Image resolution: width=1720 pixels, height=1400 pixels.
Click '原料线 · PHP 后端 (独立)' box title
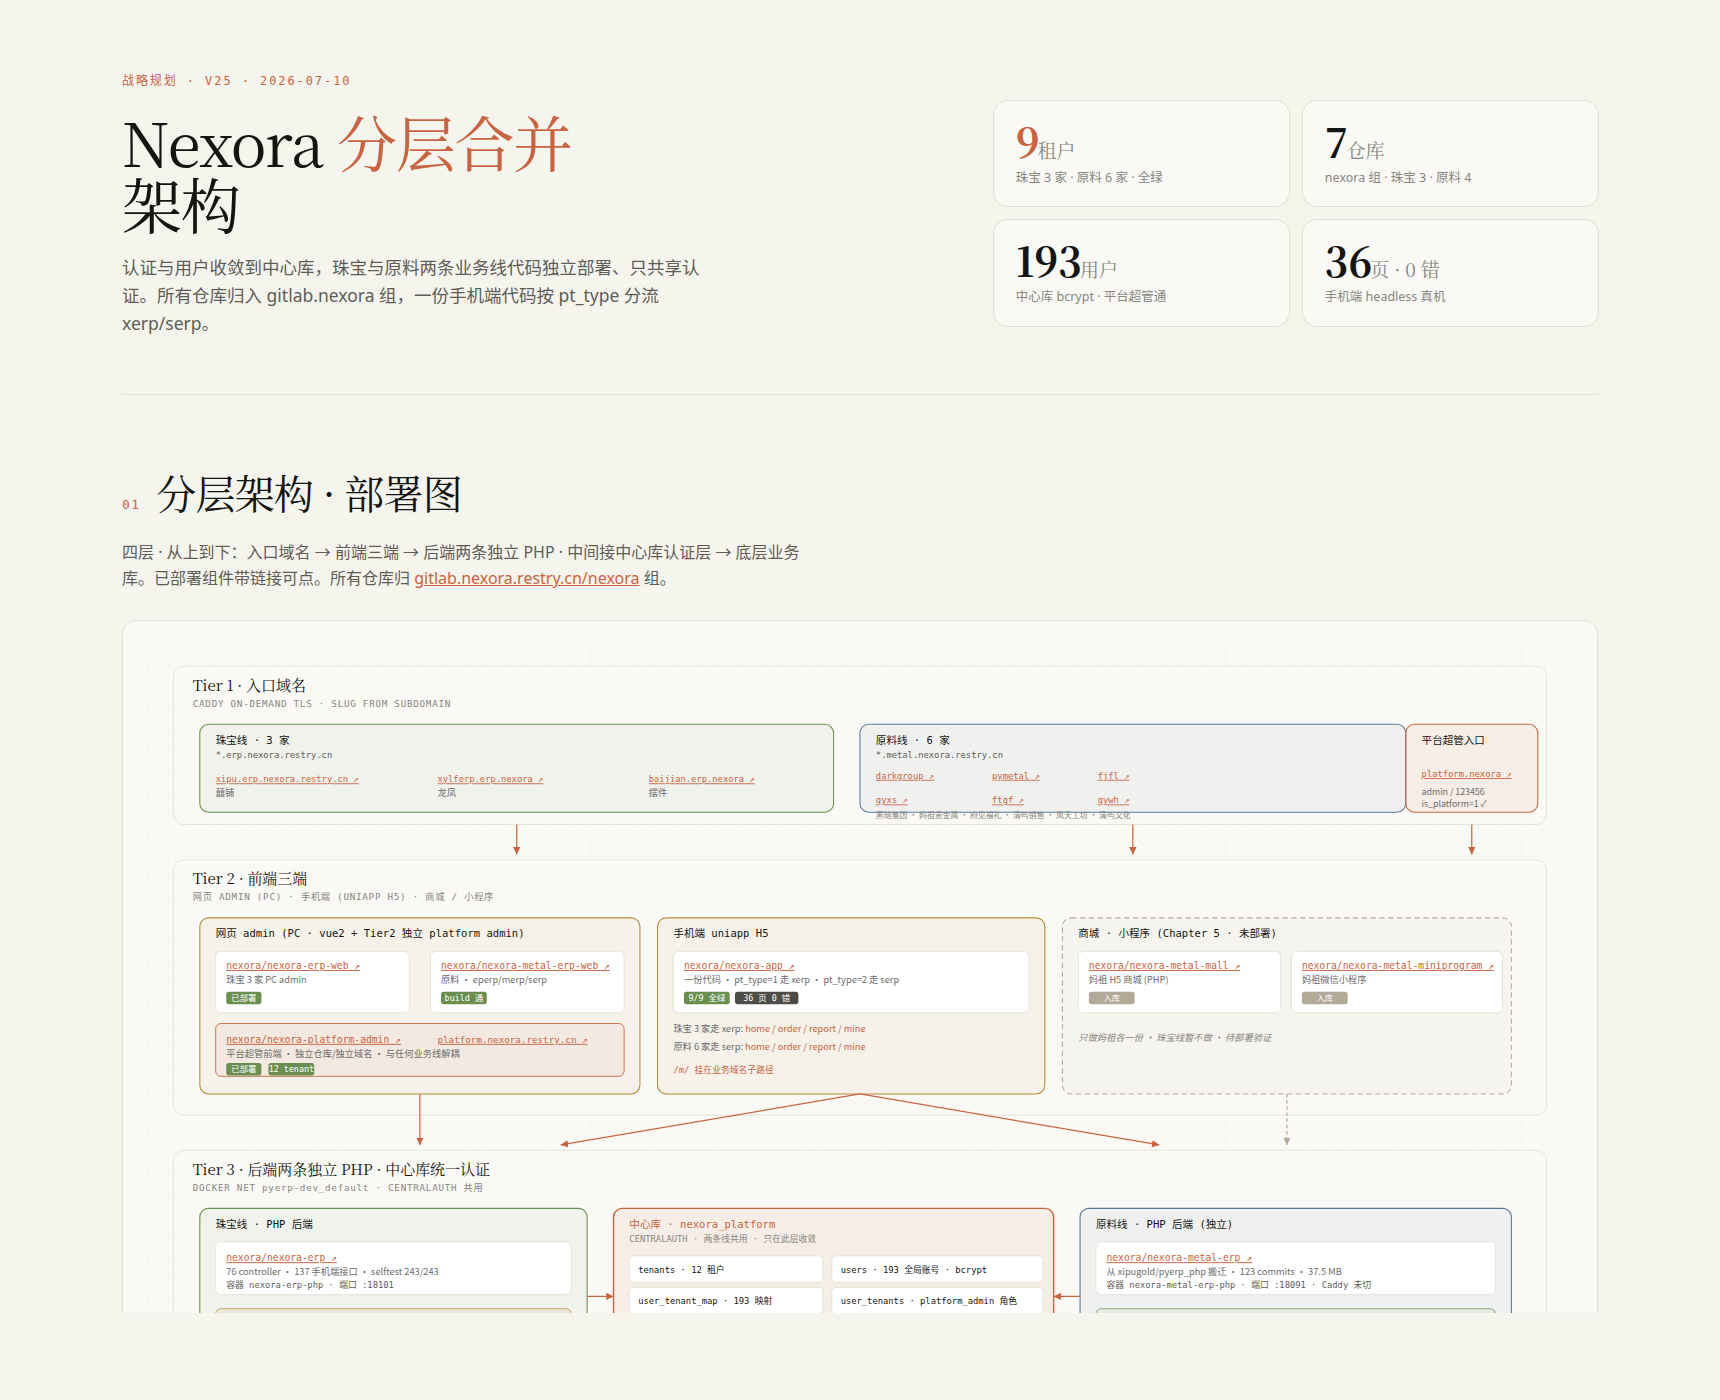[1164, 1224]
